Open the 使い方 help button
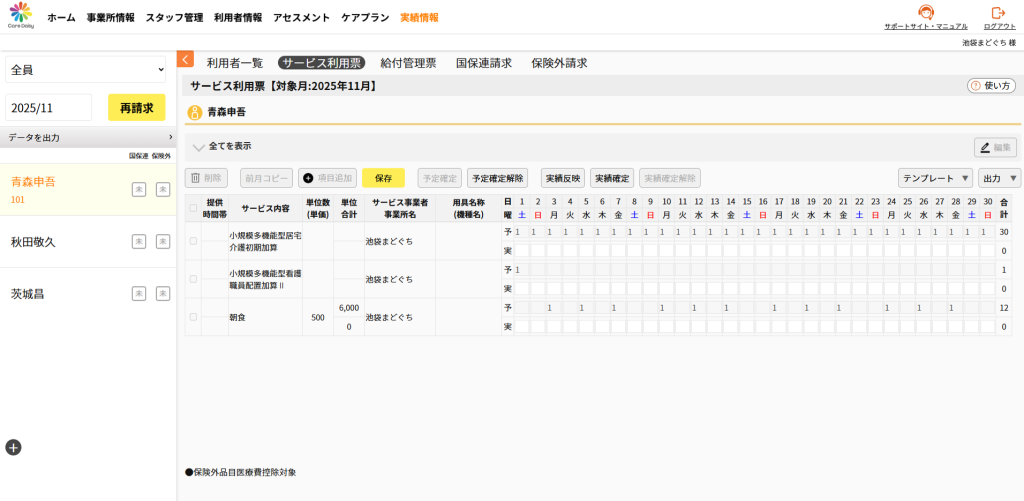The image size is (1024, 501). [991, 86]
